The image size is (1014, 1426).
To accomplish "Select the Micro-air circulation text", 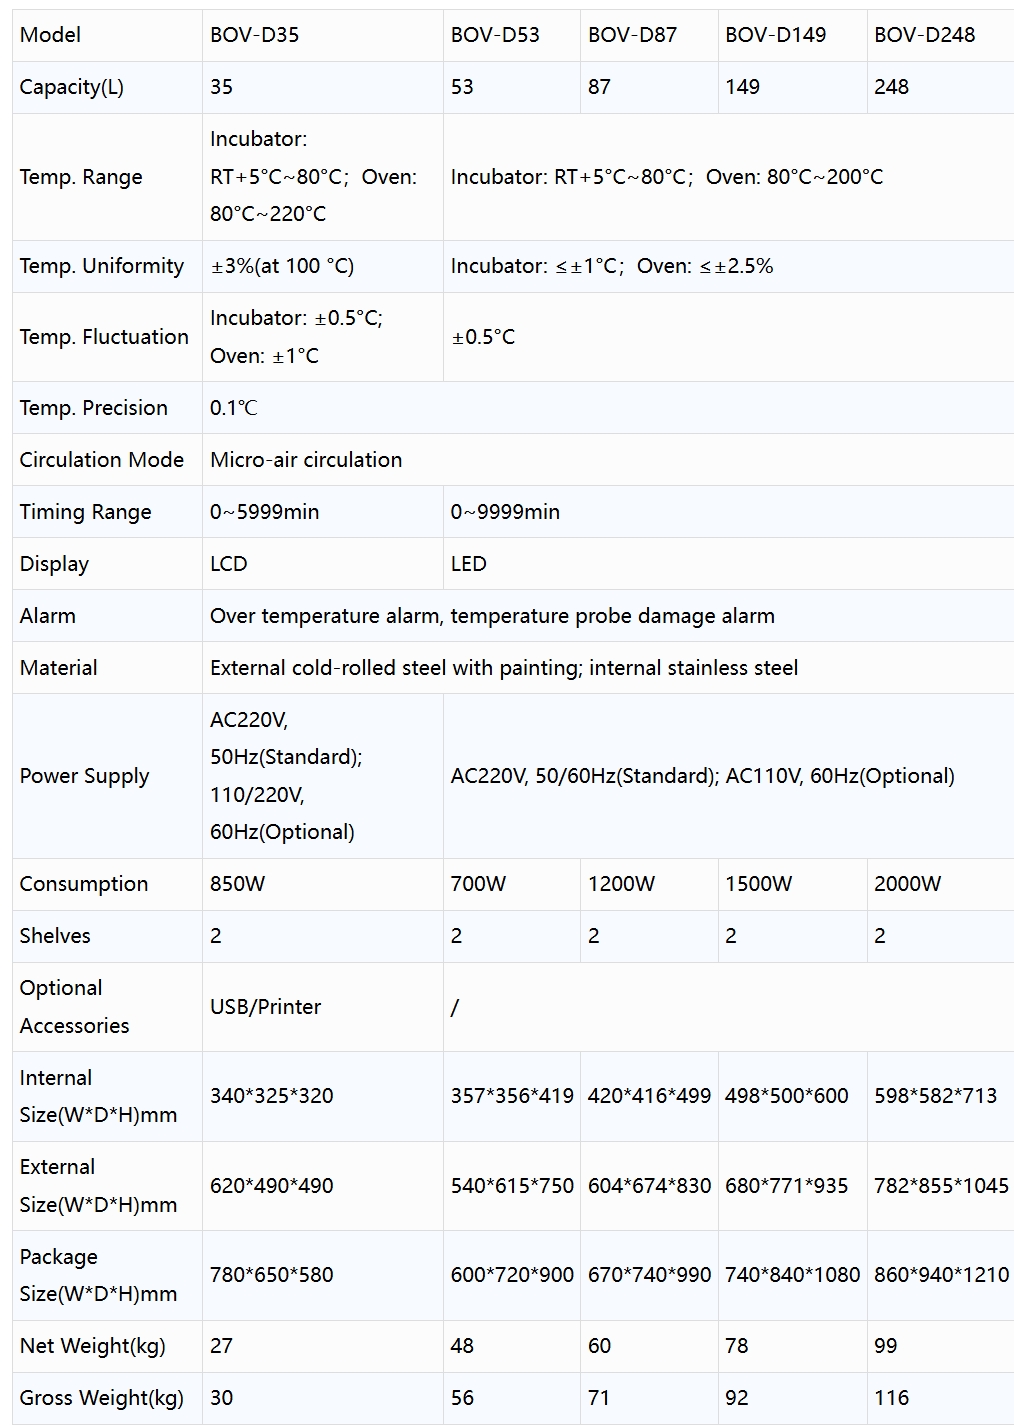I will (306, 460).
